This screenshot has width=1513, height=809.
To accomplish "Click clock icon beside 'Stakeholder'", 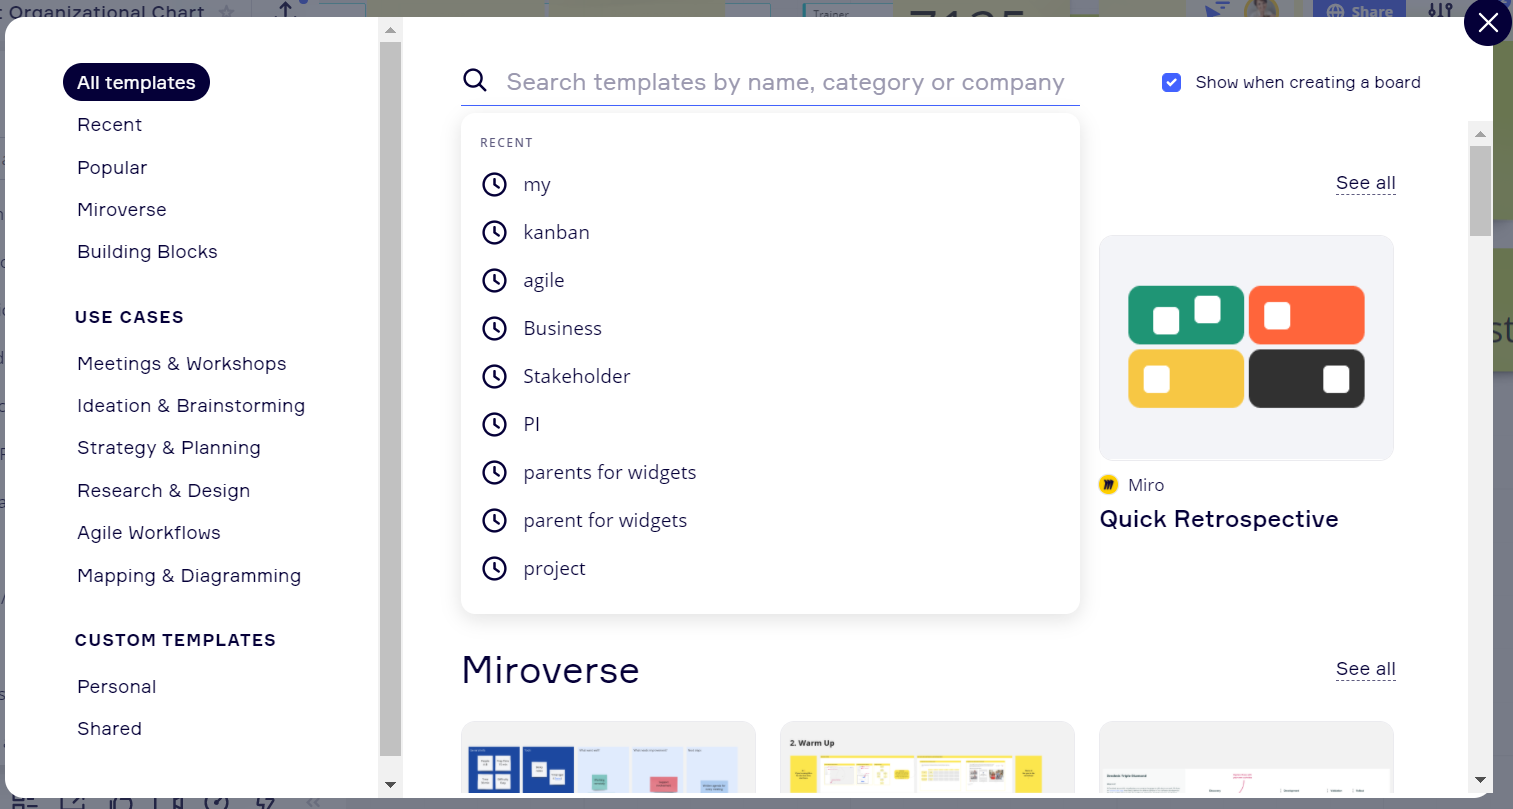I will [x=494, y=377].
